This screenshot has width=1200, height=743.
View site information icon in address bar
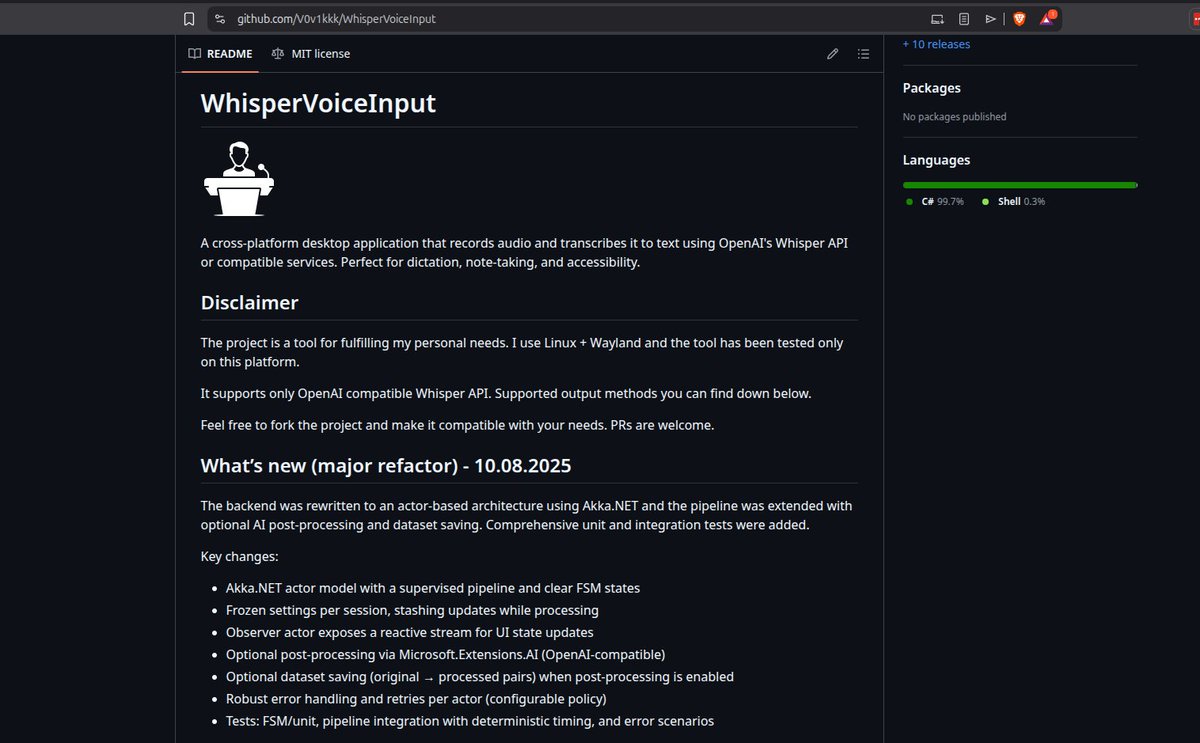click(220, 18)
